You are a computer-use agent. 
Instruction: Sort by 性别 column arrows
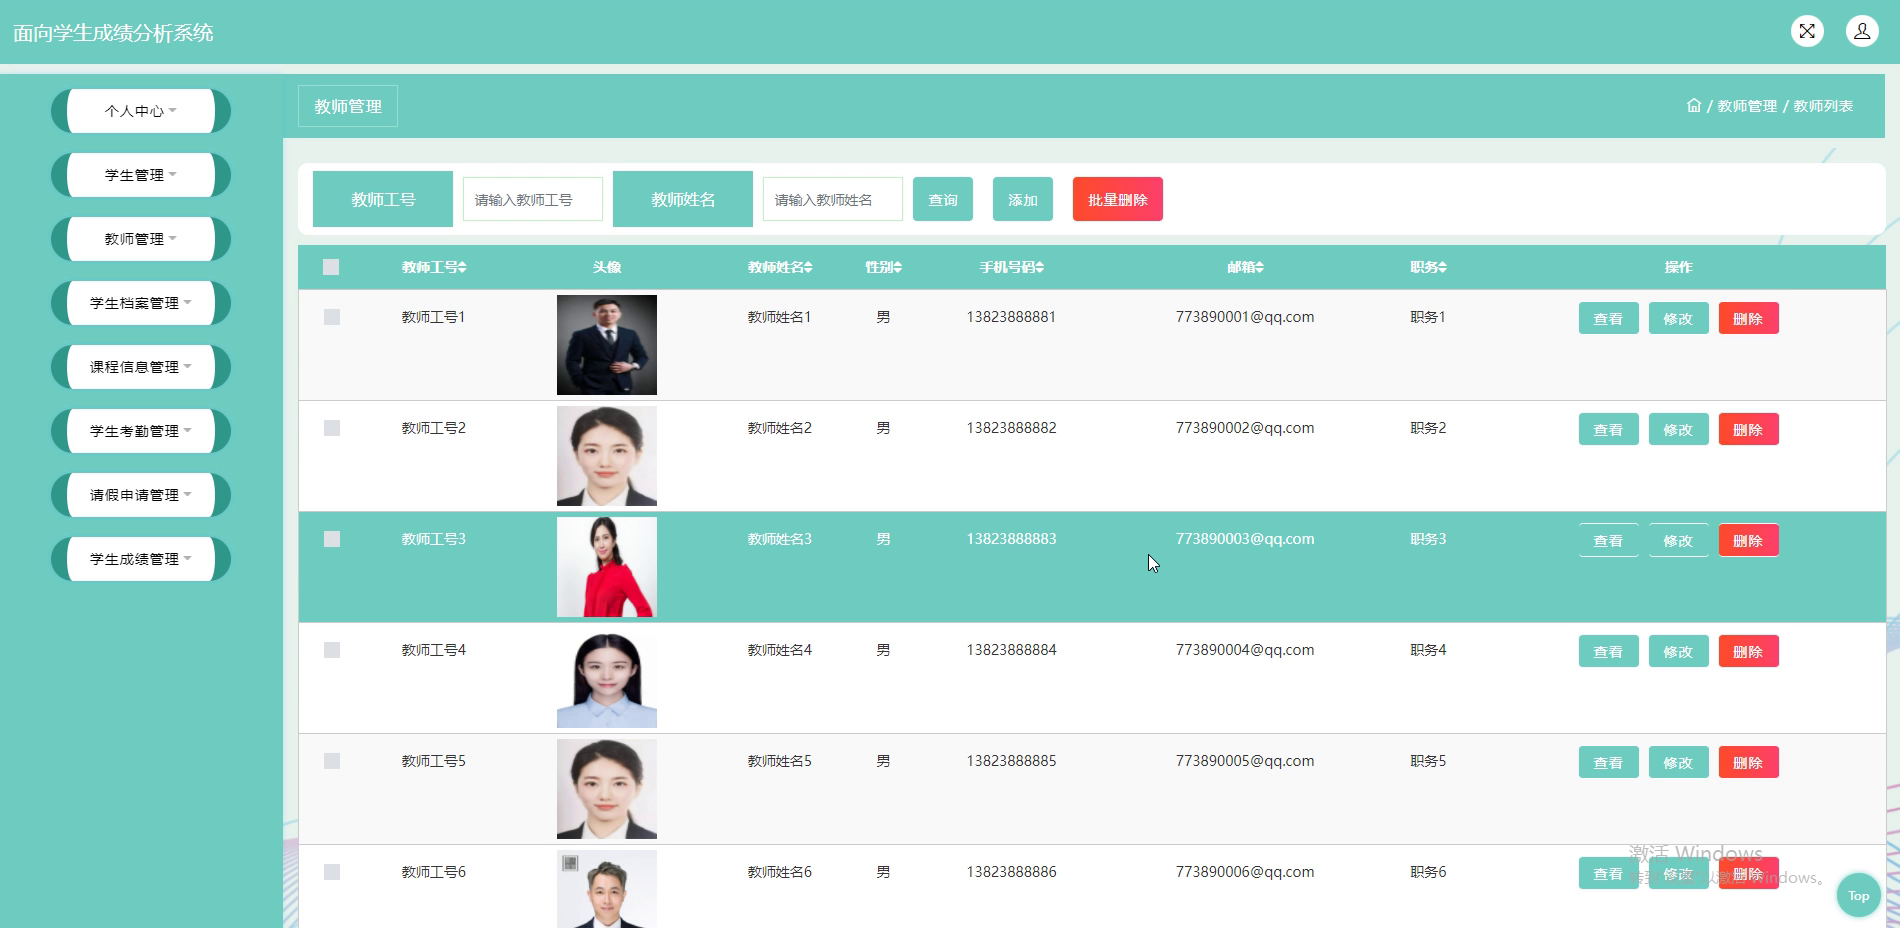(898, 267)
